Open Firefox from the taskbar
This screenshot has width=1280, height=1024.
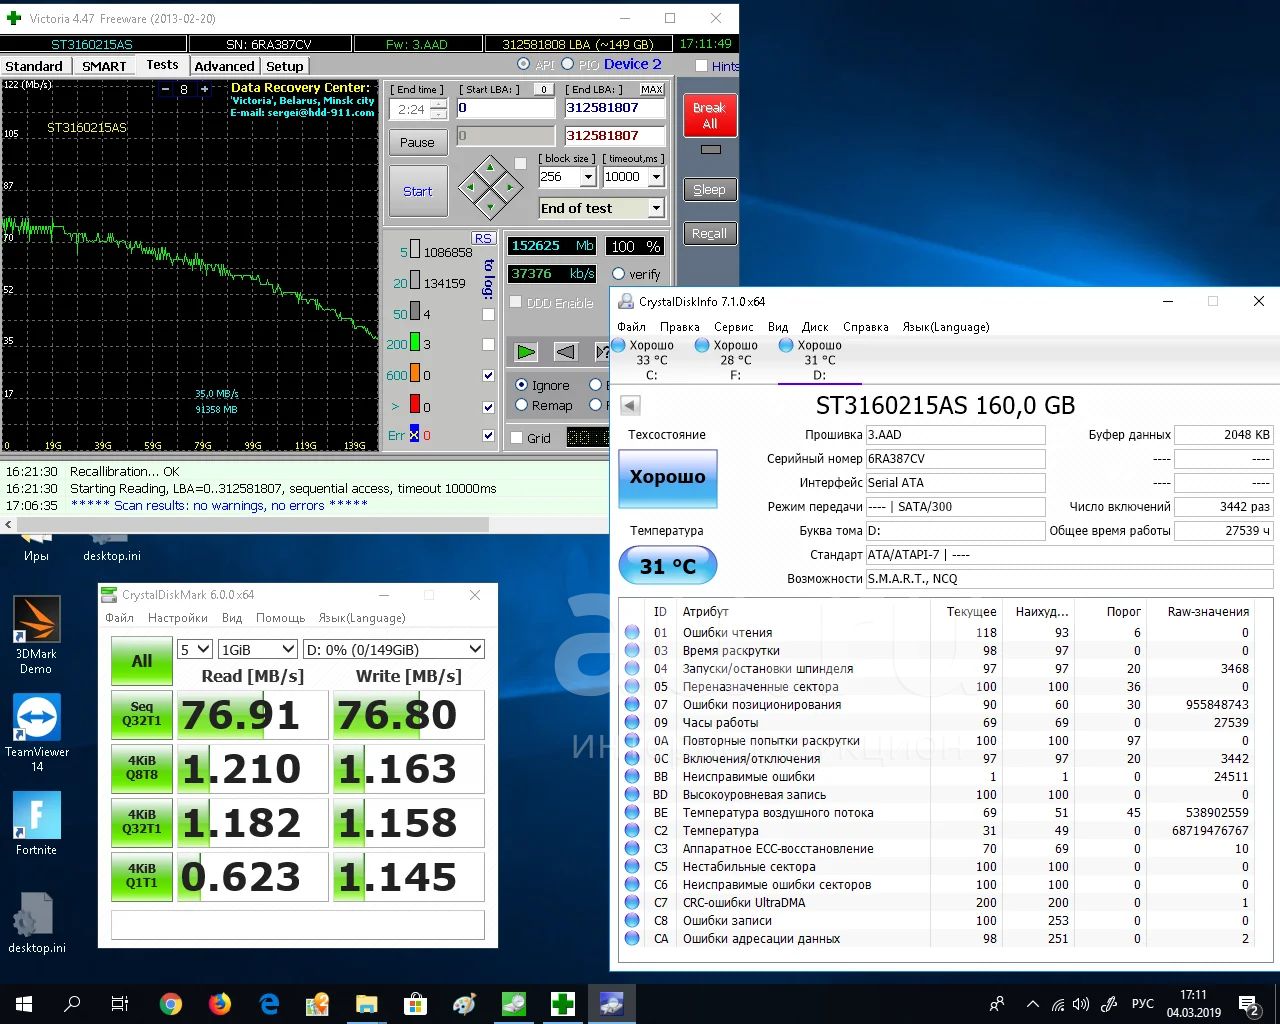[219, 1004]
